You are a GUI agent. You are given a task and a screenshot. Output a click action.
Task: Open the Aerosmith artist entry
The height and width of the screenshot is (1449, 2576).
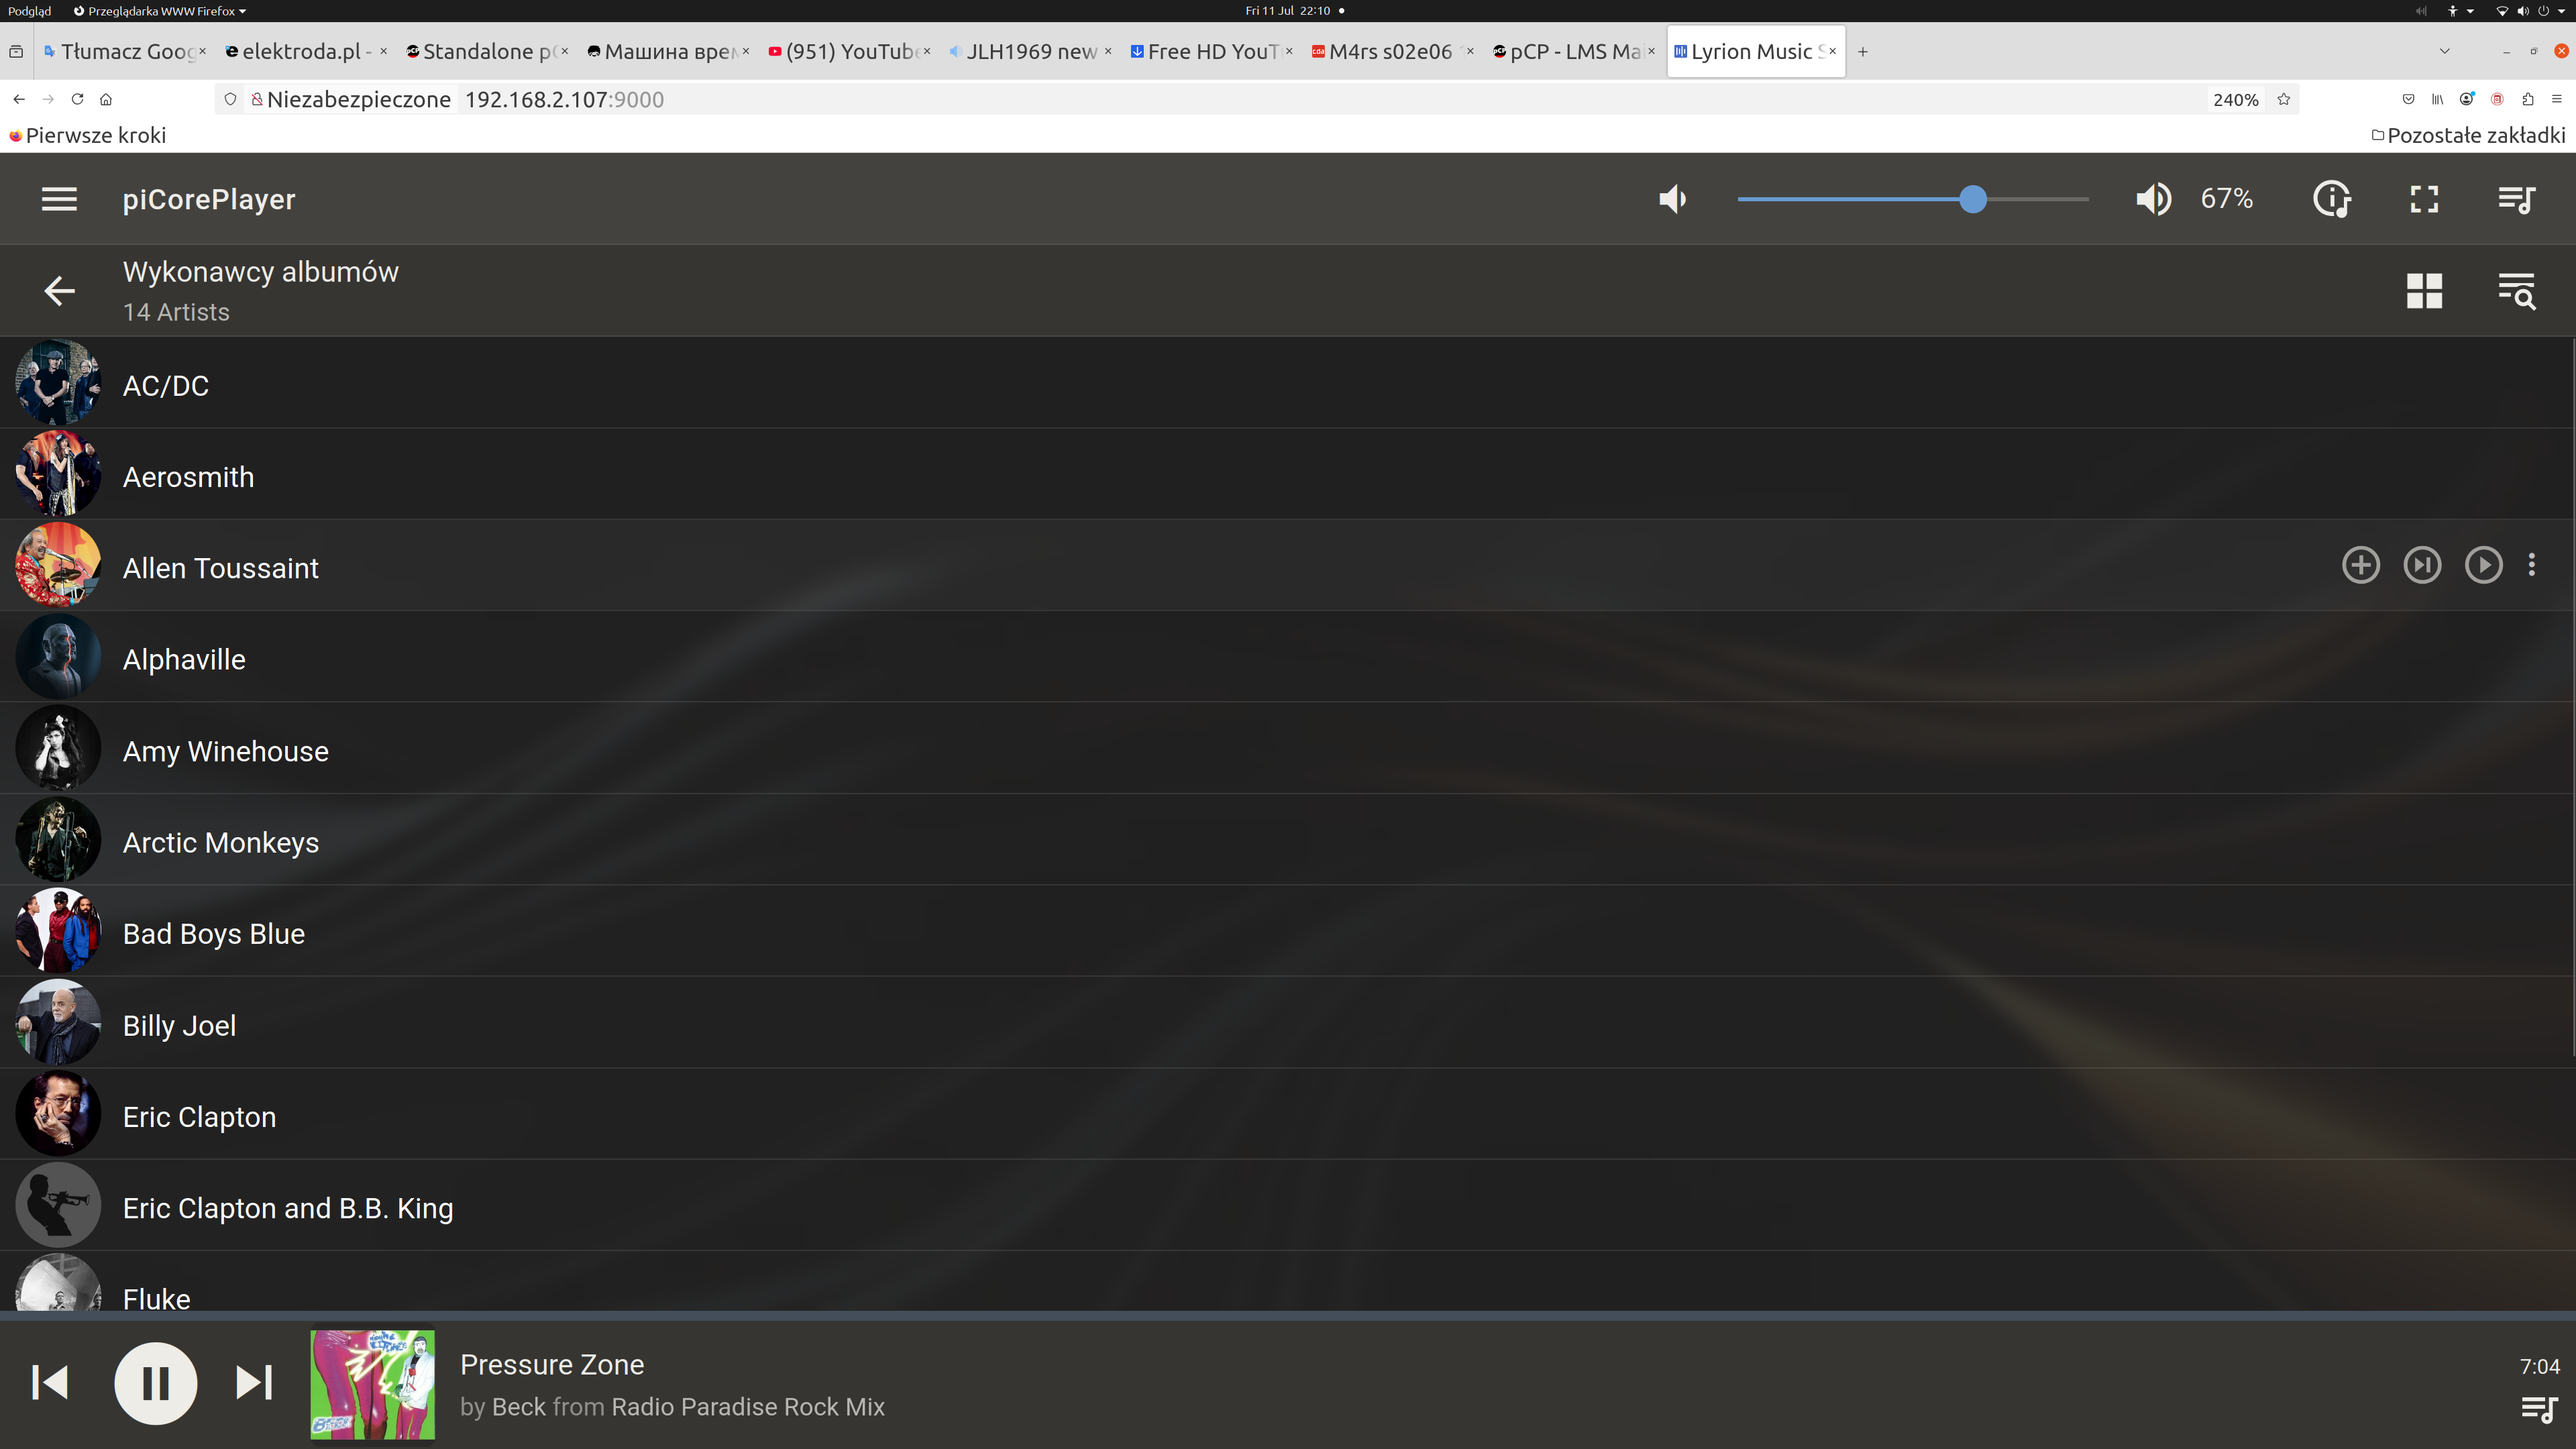[x=1288, y=474]
